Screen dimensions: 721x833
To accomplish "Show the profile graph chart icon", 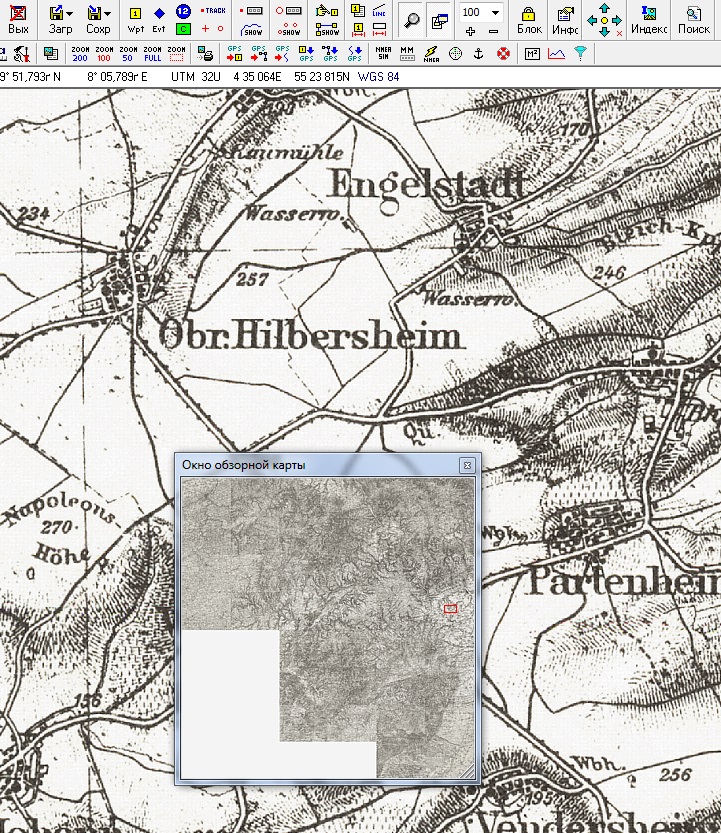I will click(556, 53).
